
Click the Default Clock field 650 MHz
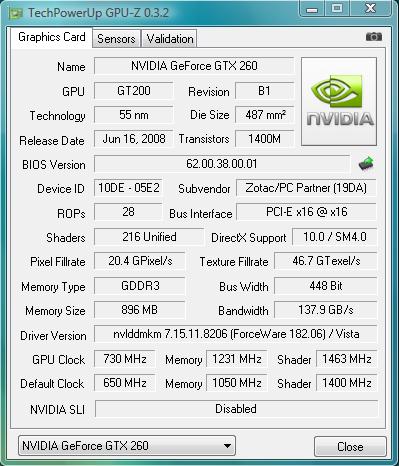click(x=125, y=383)
